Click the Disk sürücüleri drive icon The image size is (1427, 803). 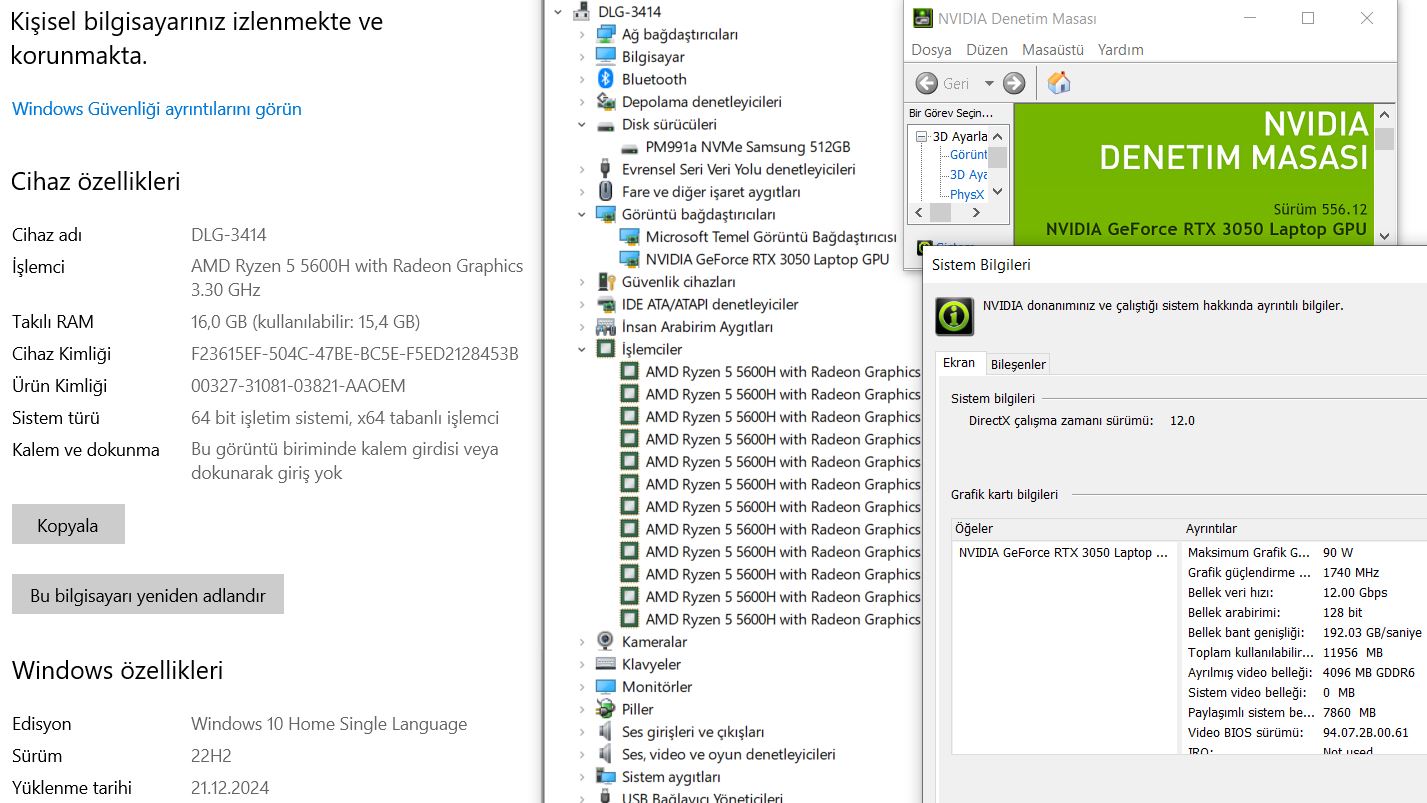[x=605, y=125]
